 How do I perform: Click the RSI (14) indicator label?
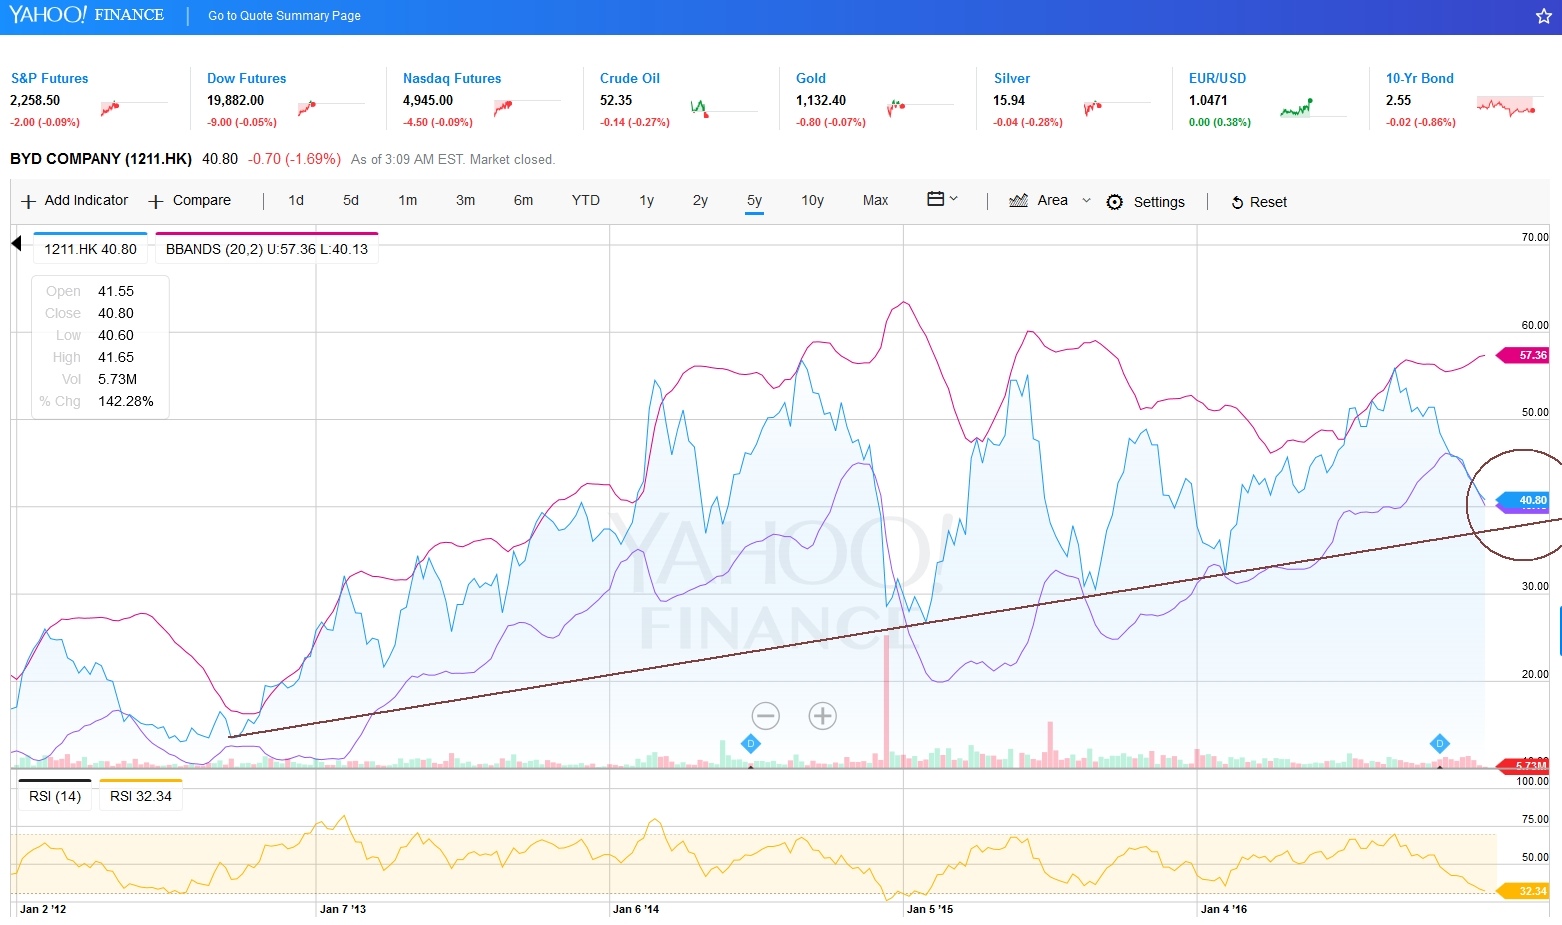[55, 796]
